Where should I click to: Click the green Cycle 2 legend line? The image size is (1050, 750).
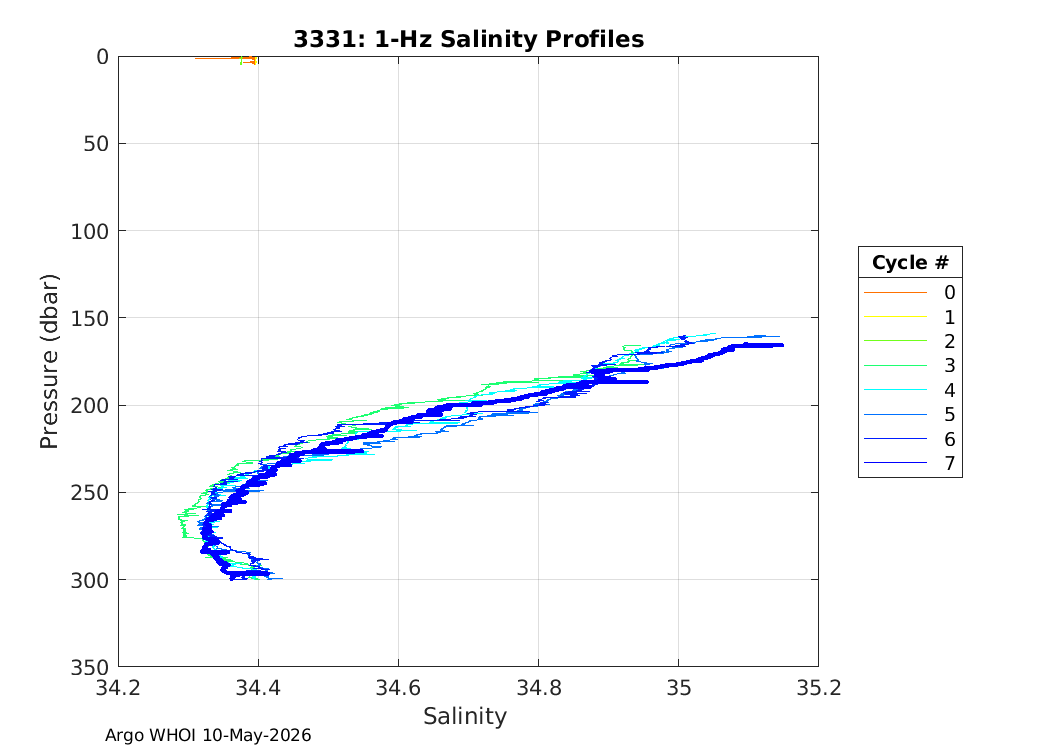click(895, 341)
